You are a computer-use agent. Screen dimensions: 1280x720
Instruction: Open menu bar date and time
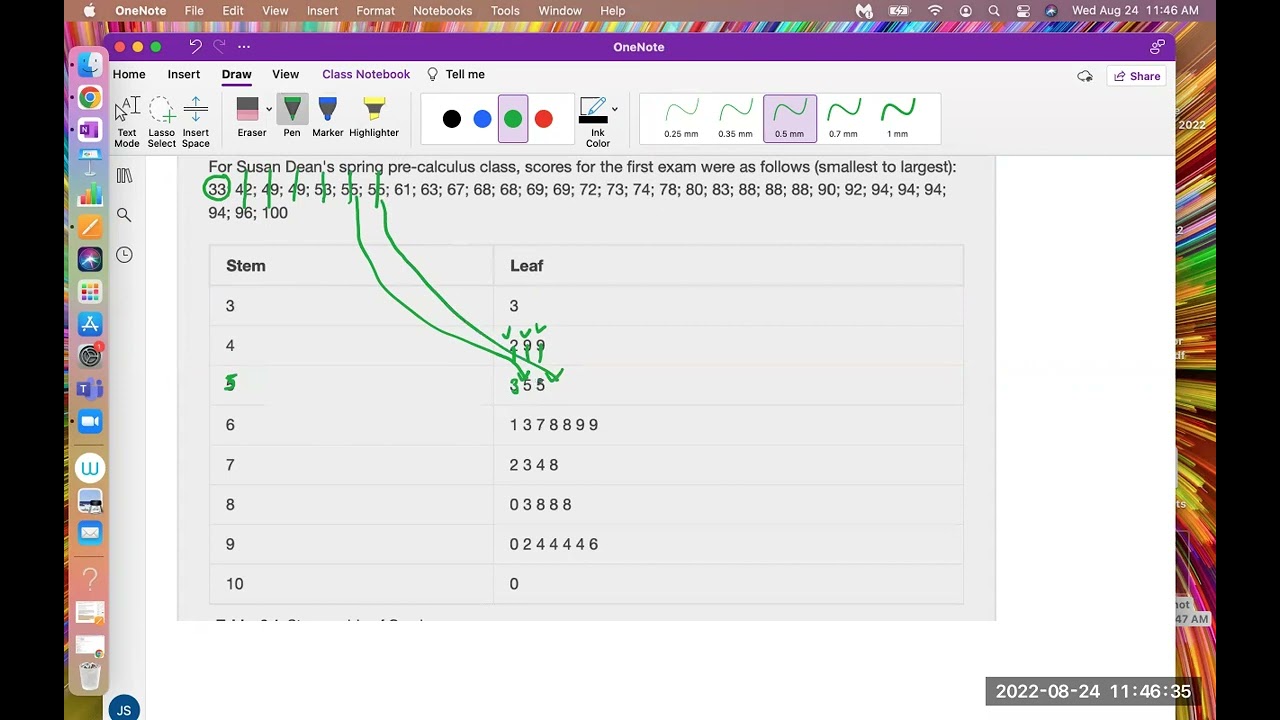tap(1135, 10)
